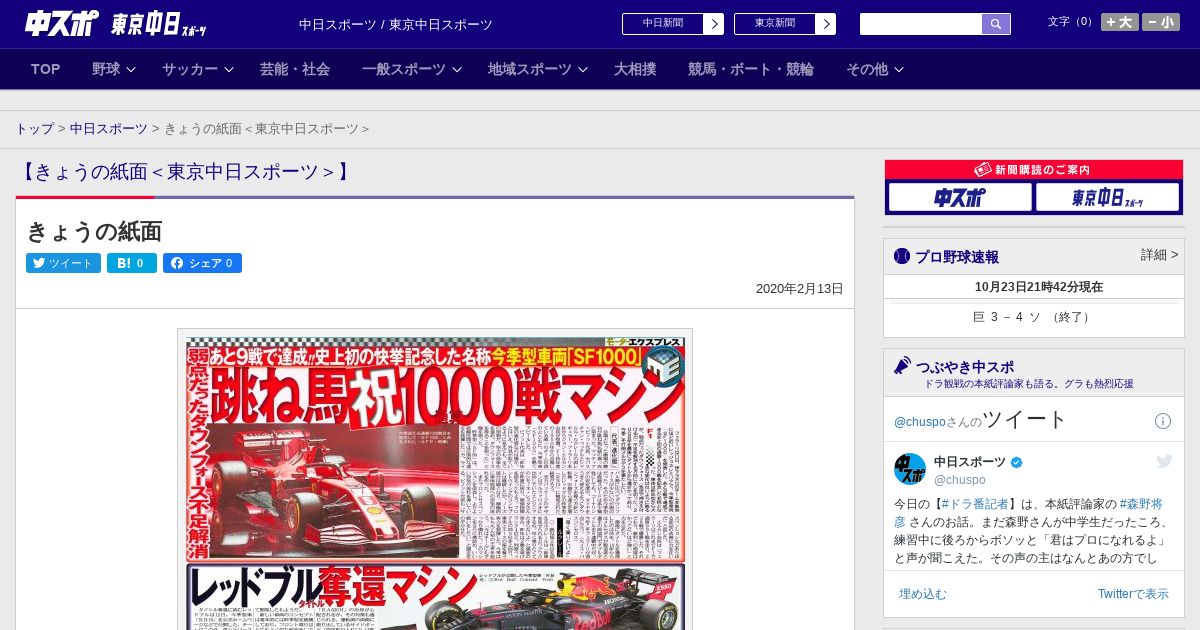Image resolution: width=1200 pixels, height=630 pixels.
Task: Click the 新聞購読のご案内 banner header
Action: click(x=1034, y=170)
